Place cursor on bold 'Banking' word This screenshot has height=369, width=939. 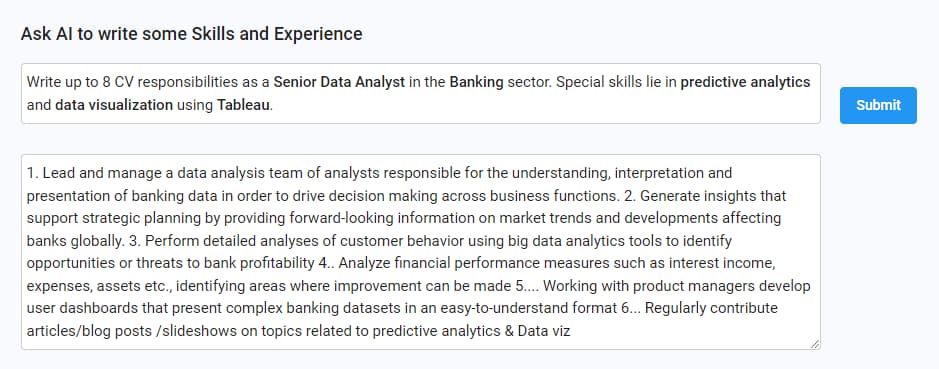(477, 82)
